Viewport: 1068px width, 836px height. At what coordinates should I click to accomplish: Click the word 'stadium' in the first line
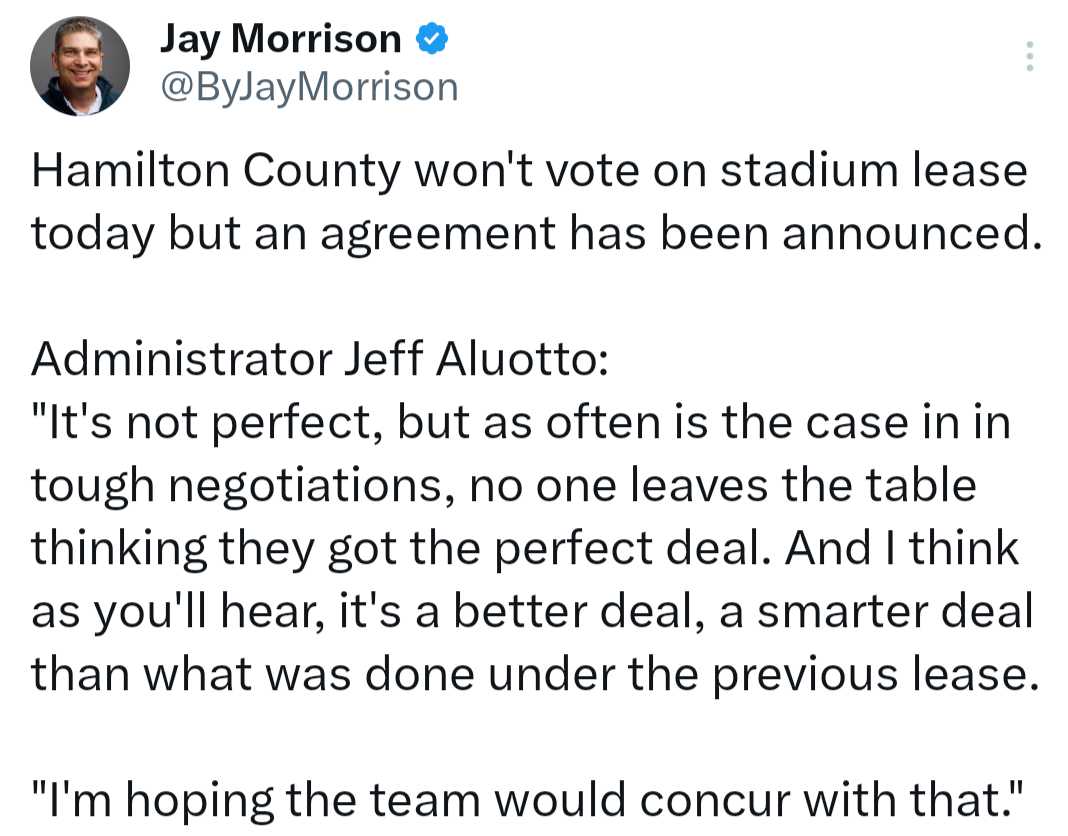click(809, 170)
